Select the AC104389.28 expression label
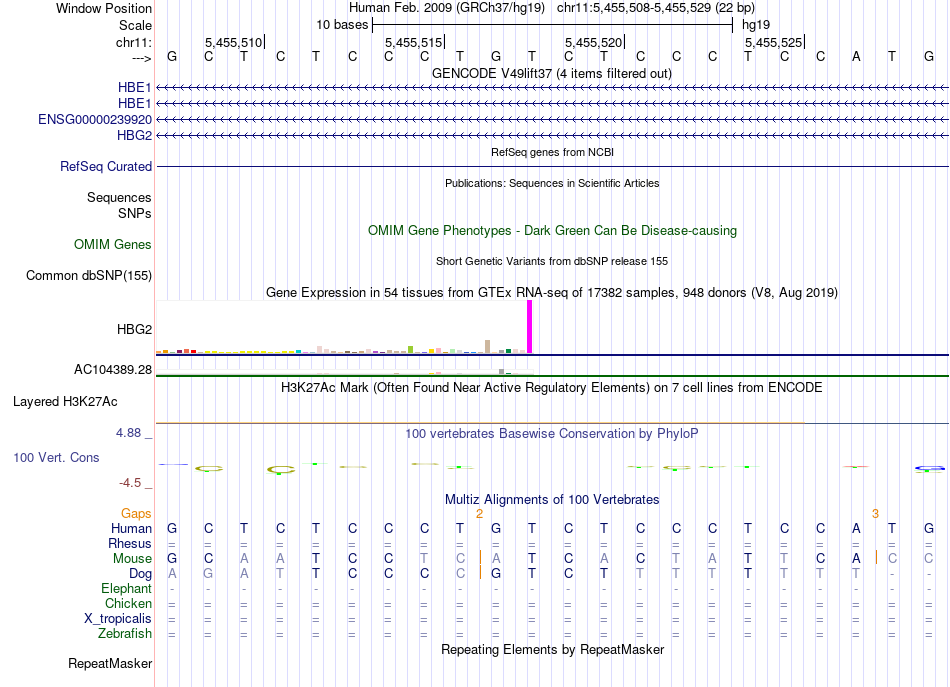950x687 pixels. tap(113, 369)
